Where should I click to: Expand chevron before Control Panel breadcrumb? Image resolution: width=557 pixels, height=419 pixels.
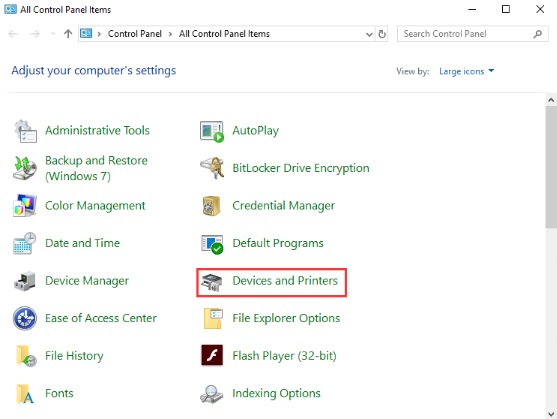click(99, 34)
